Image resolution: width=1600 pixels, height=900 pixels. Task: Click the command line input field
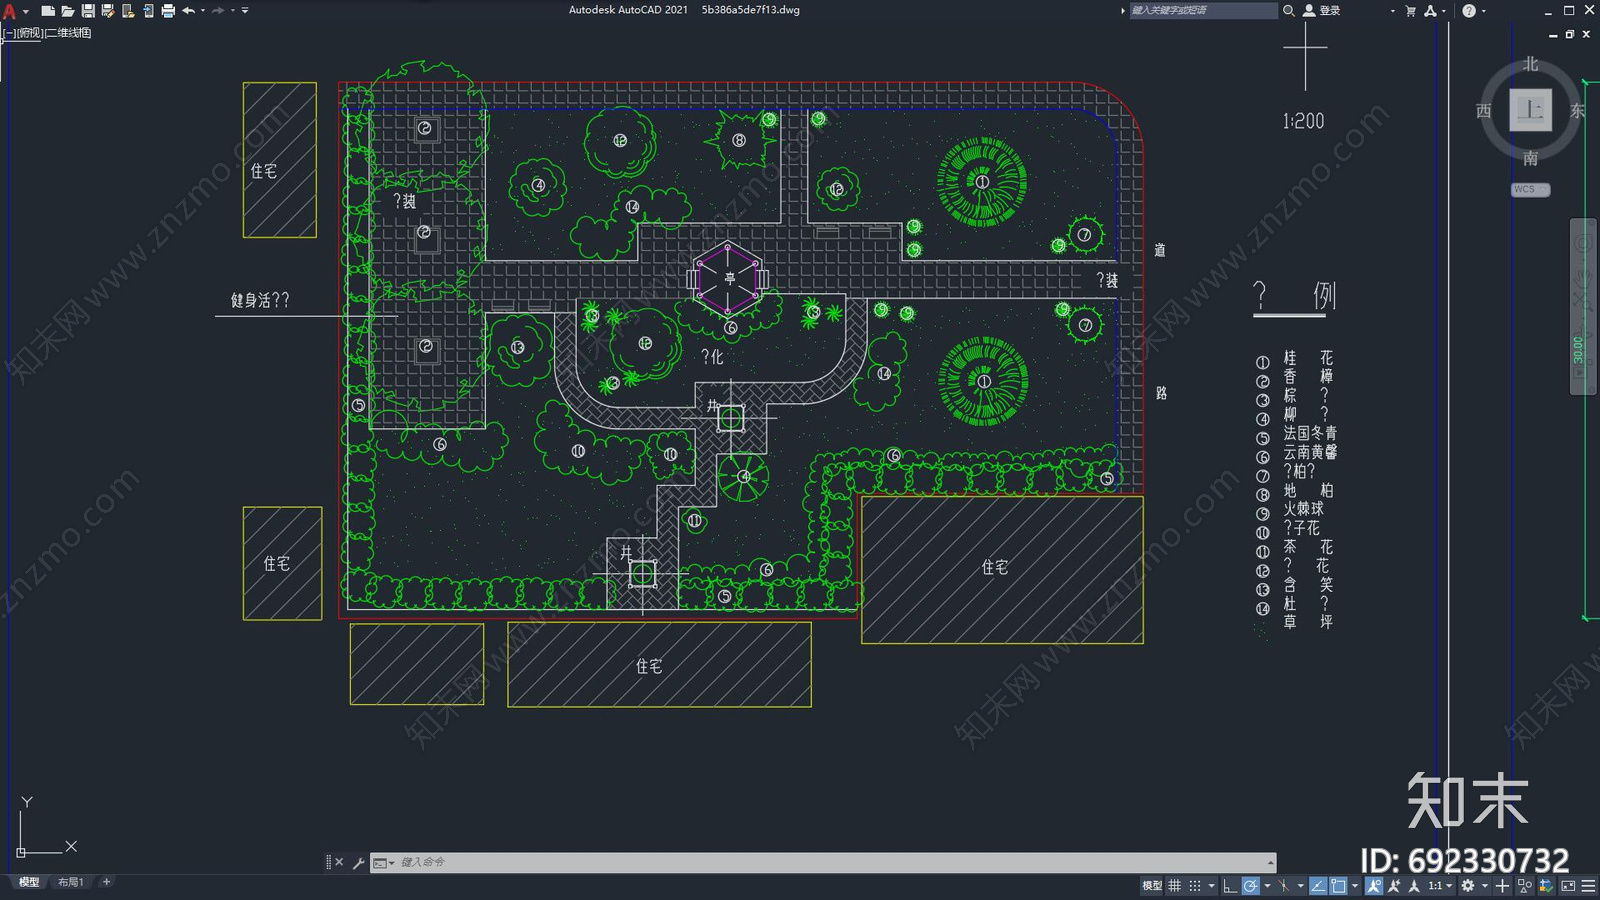[830, 862]
